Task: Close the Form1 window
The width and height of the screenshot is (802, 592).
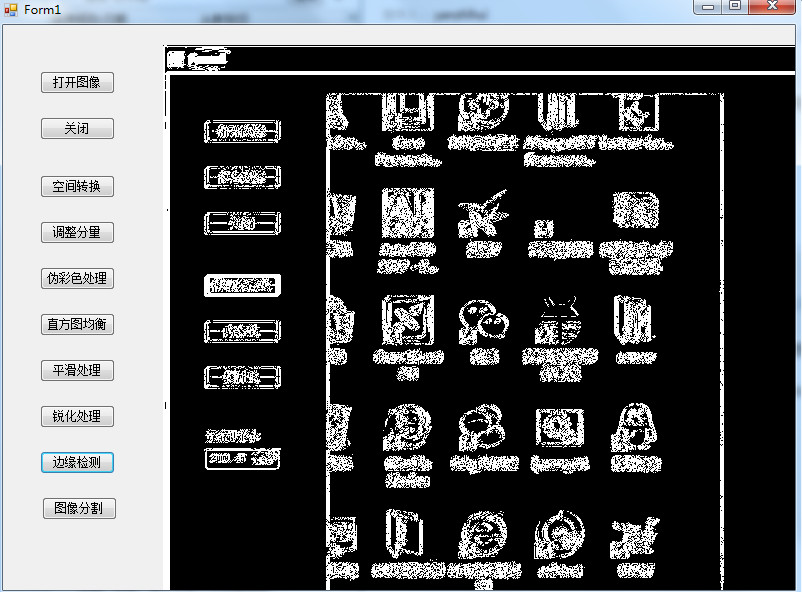Action: [x=772, y=7]
